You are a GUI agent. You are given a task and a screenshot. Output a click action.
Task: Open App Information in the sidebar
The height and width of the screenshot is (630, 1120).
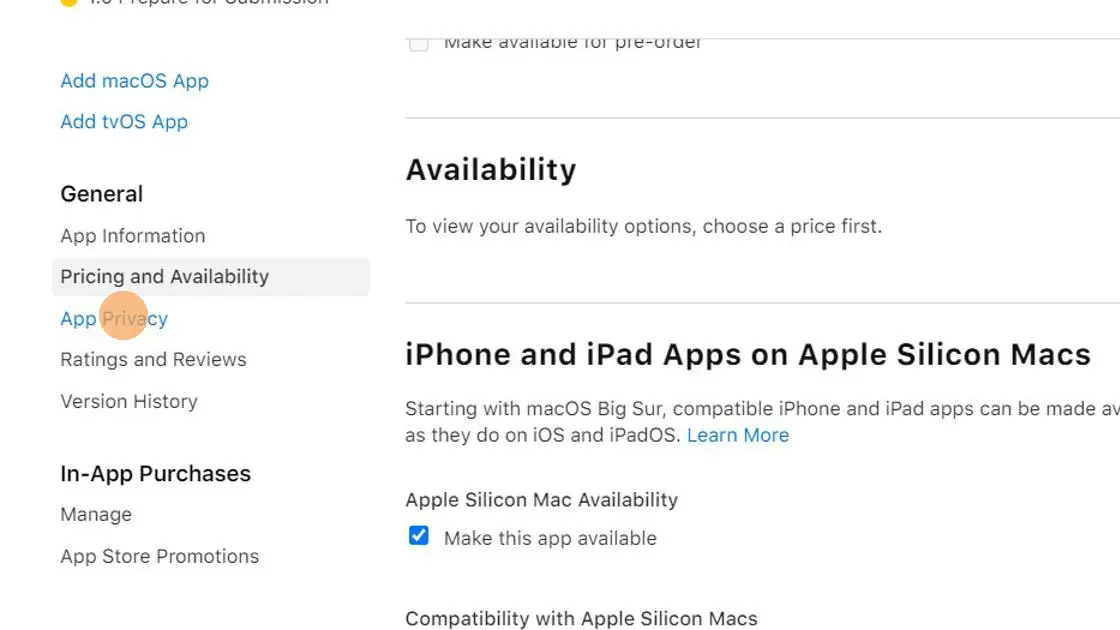click(132, 235)
